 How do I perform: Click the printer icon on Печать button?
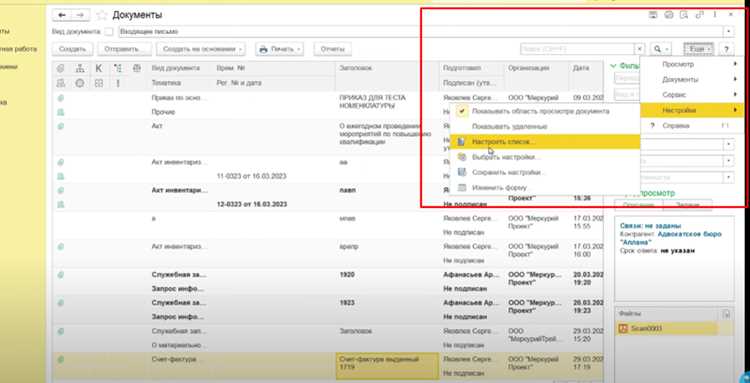[263, 49]
